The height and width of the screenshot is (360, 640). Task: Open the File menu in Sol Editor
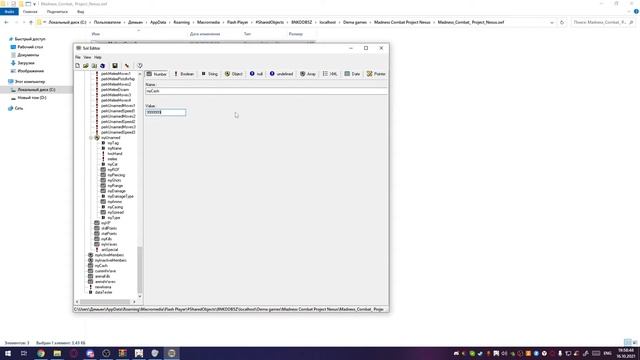pyautogui.click(x=78, y=58)
